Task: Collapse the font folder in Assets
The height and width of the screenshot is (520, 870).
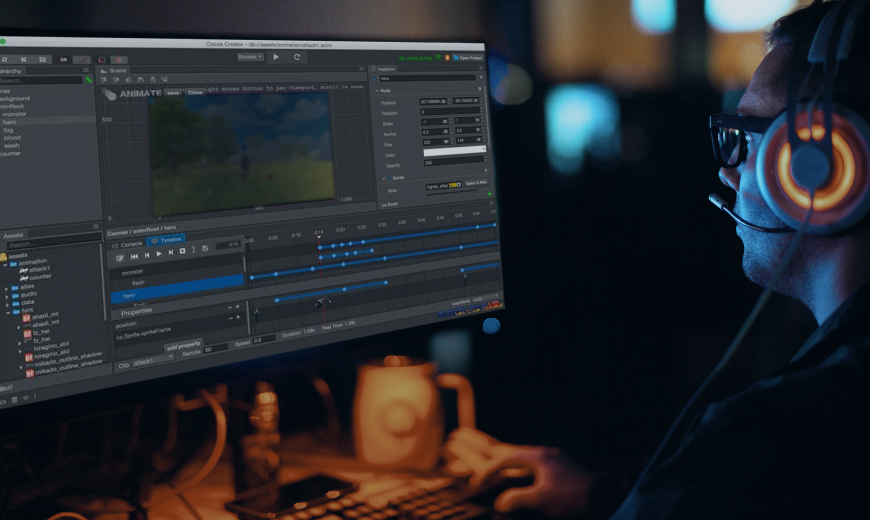Action: click(8, 312)
